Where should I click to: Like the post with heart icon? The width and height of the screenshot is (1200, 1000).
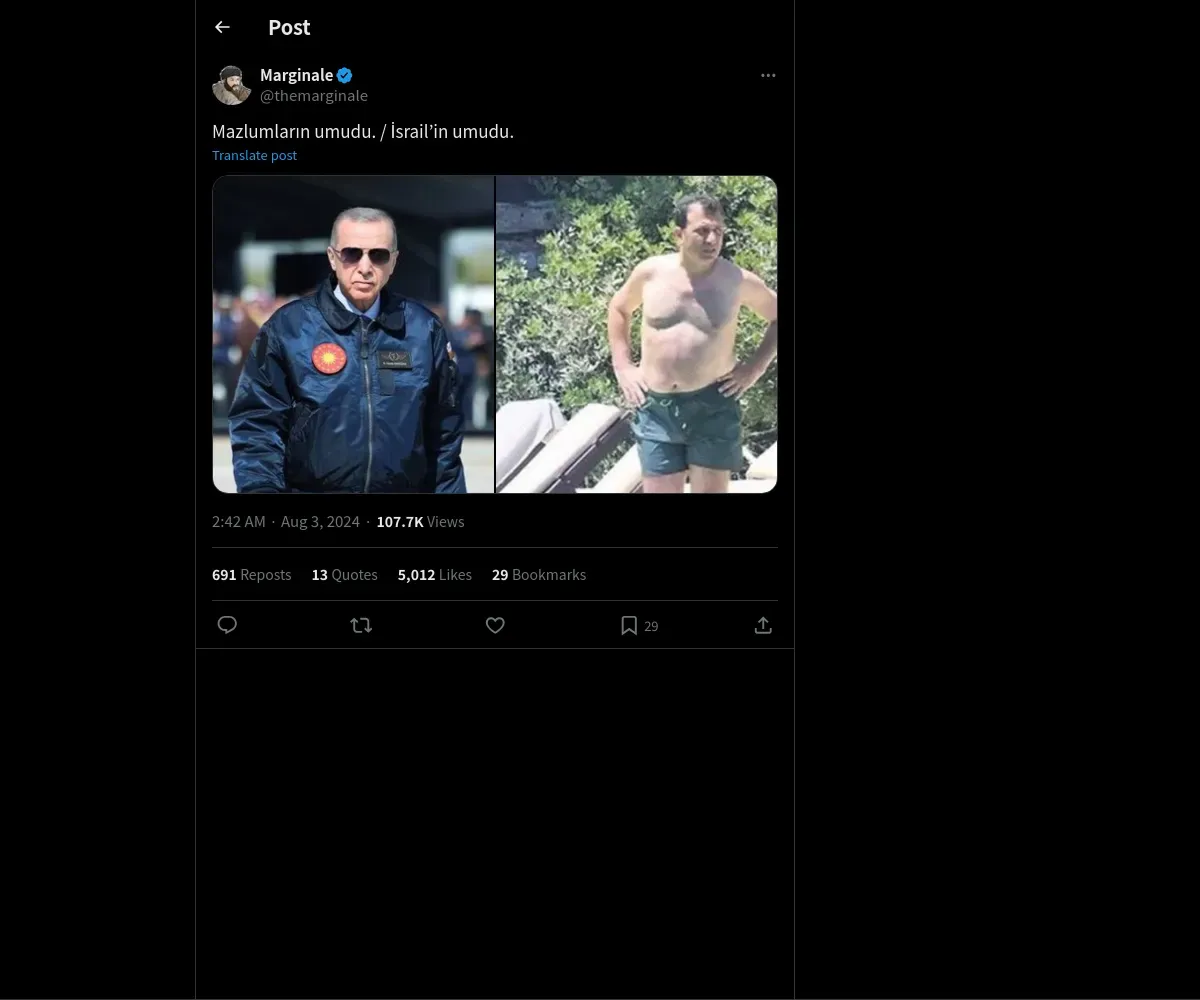495,625
